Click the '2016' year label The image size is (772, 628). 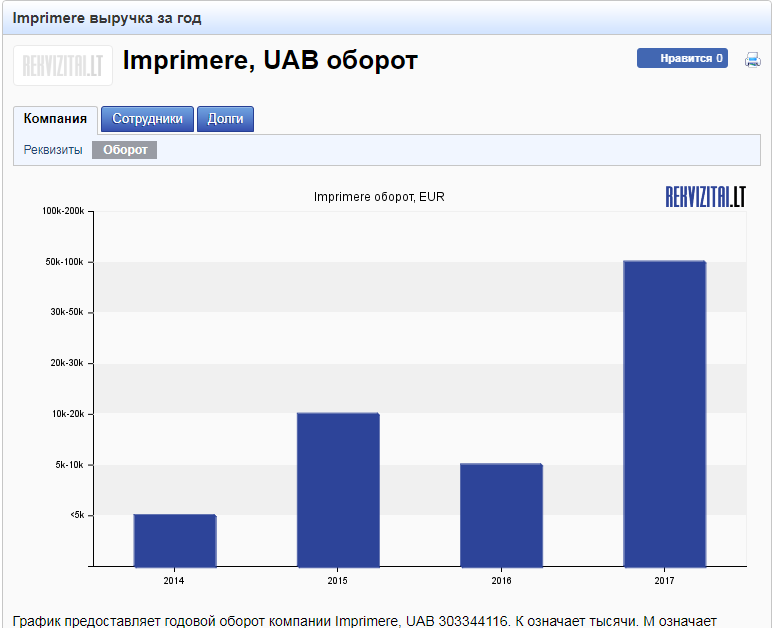click(501, 581)
